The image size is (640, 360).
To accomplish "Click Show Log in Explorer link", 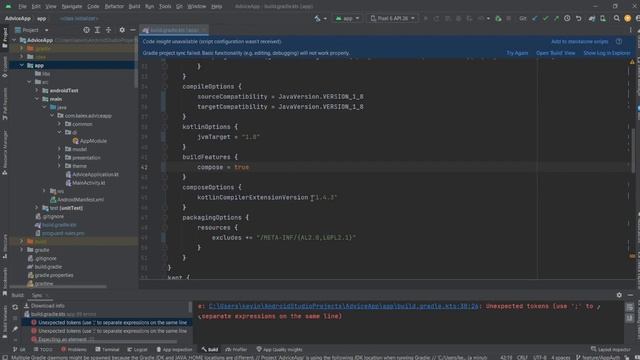I will (607, 53).
